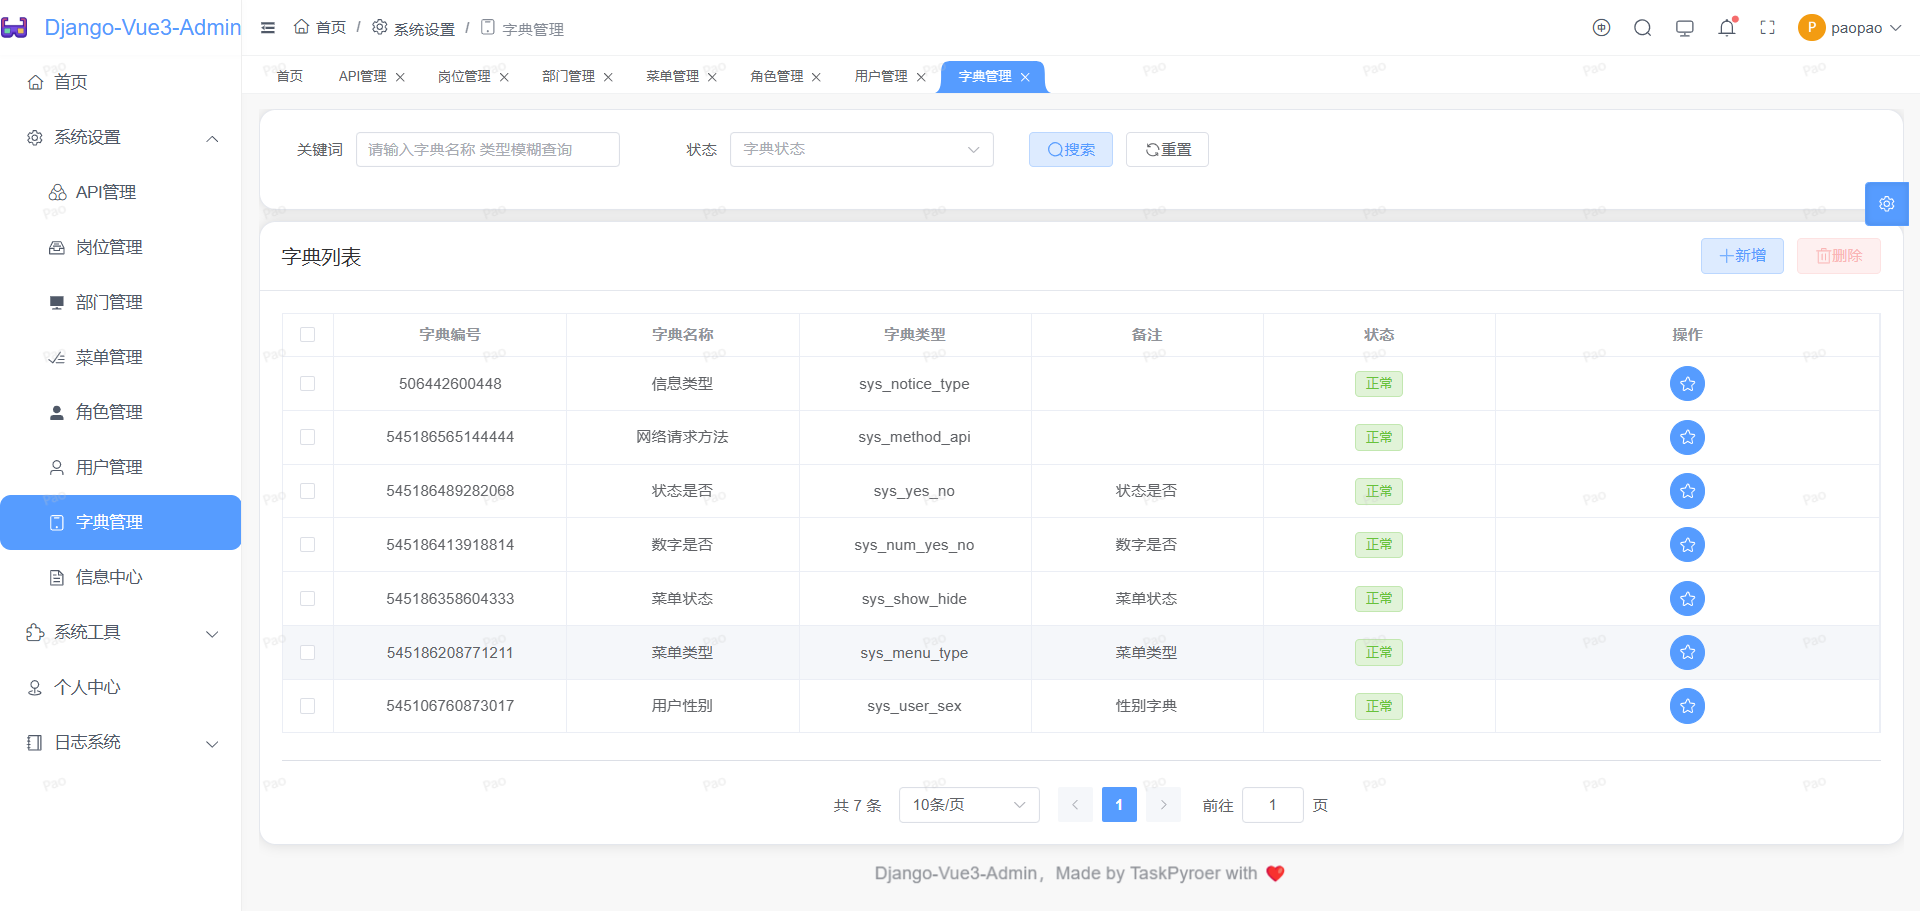Click the action star for 网络请求方法 row
The image size is (1920, 911).
(1687, 437)
